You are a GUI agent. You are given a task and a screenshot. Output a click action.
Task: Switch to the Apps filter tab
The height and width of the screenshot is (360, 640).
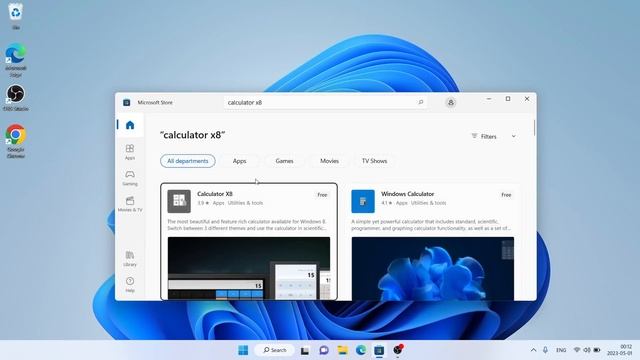pyautogui.click(x=240, y=161)
